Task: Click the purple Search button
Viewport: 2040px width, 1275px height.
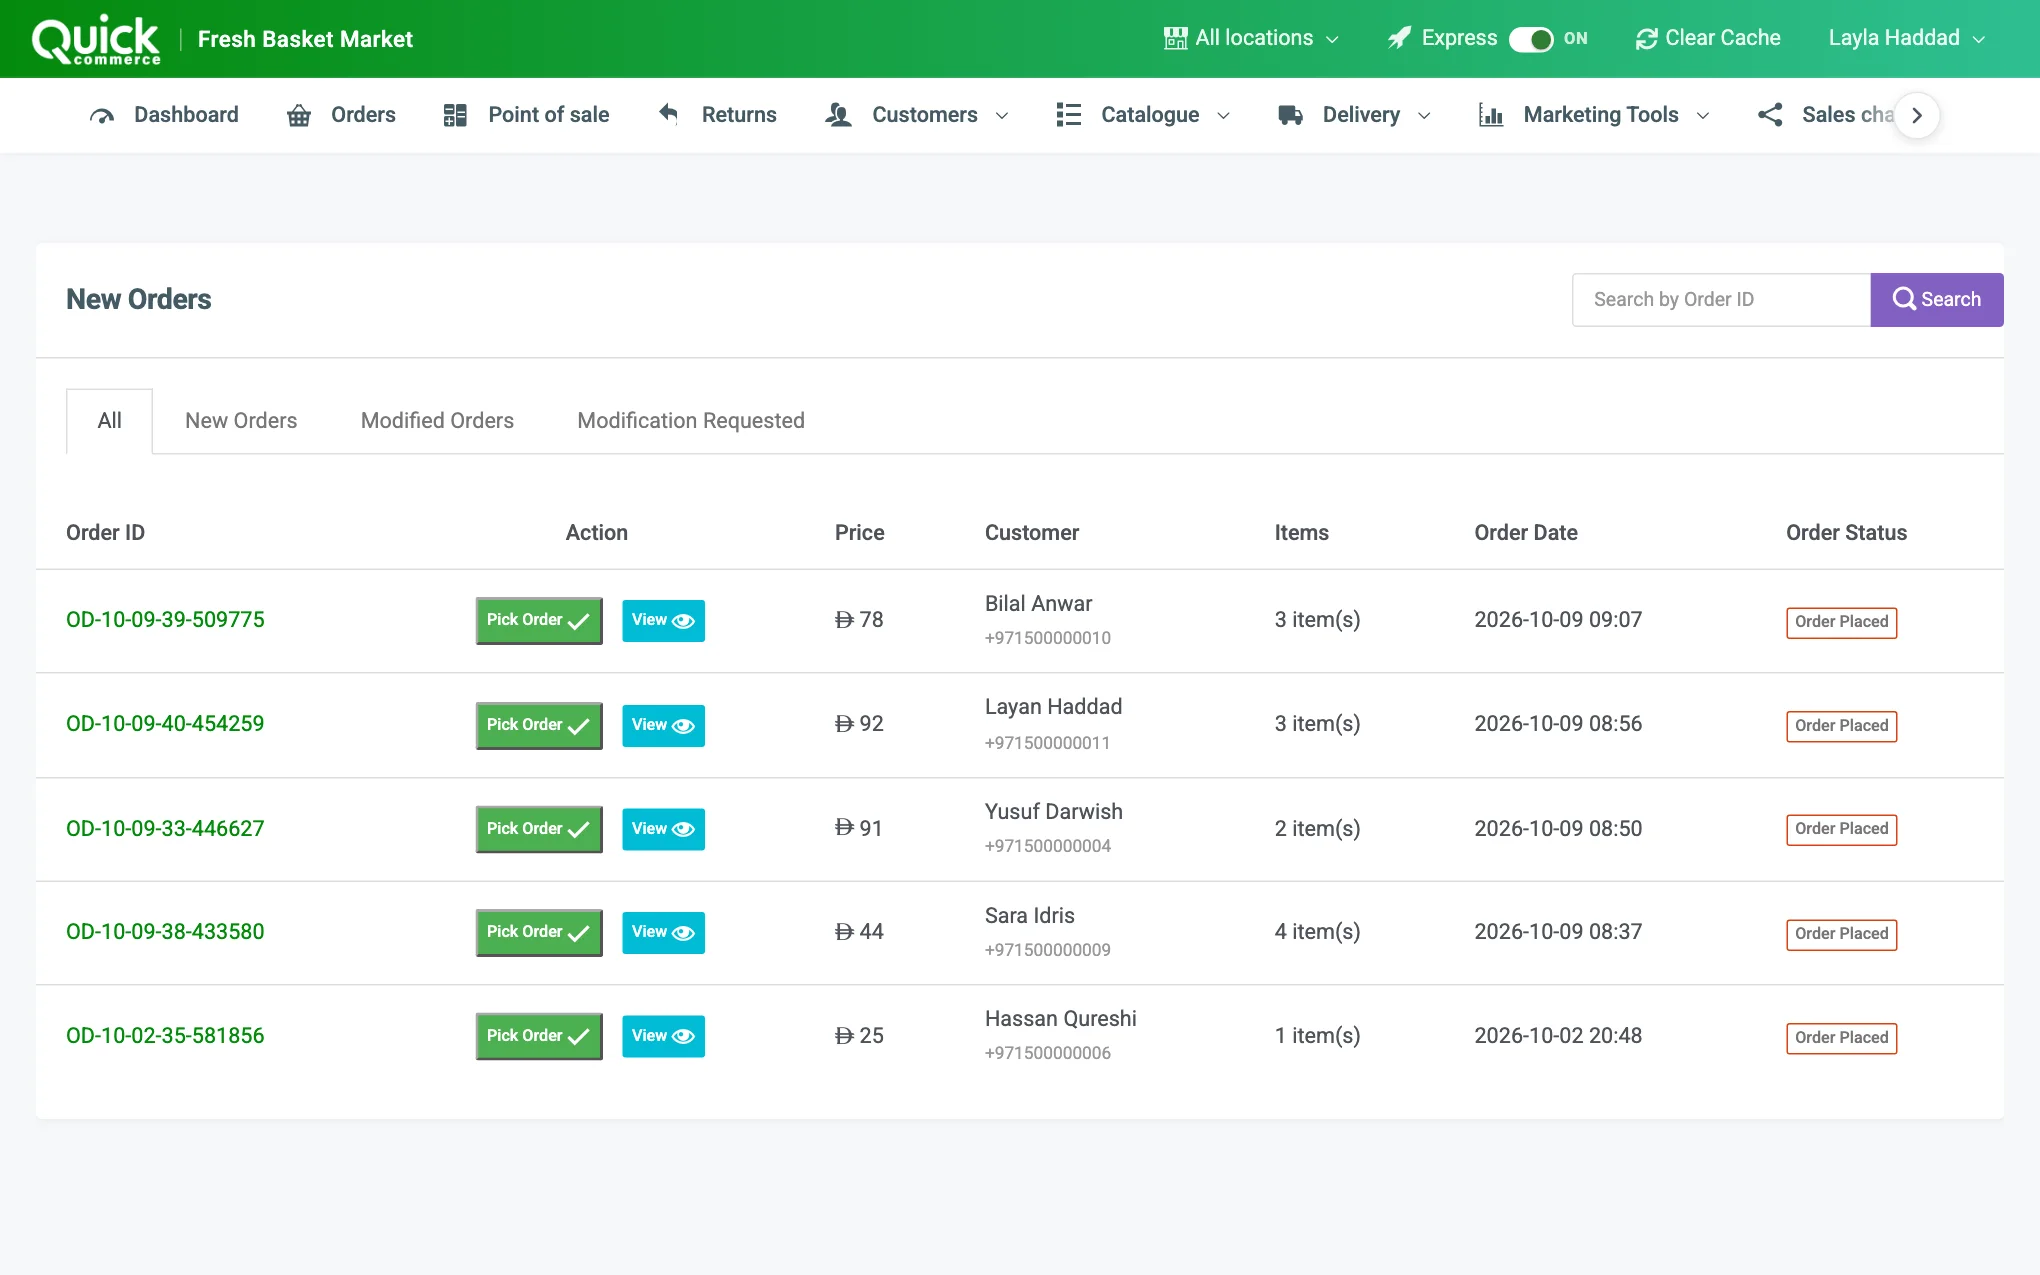Action: pyautogui.click(x=1937, y=300)
